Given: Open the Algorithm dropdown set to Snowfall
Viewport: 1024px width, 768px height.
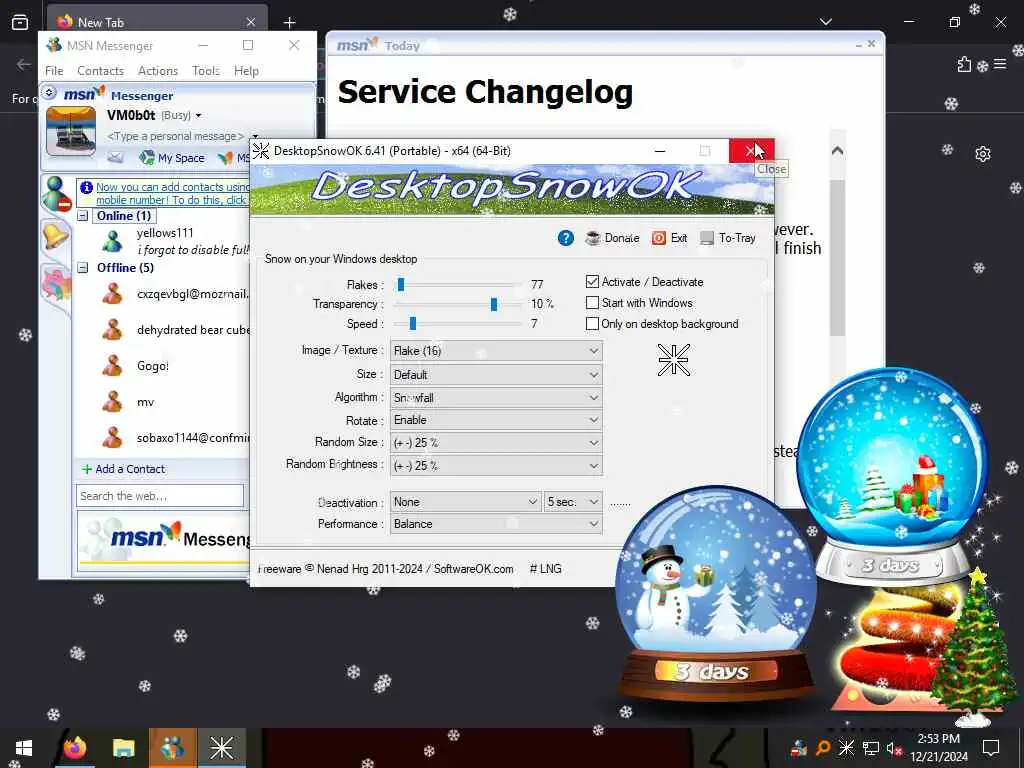Looking at the screenshot, I should (496, 397).
